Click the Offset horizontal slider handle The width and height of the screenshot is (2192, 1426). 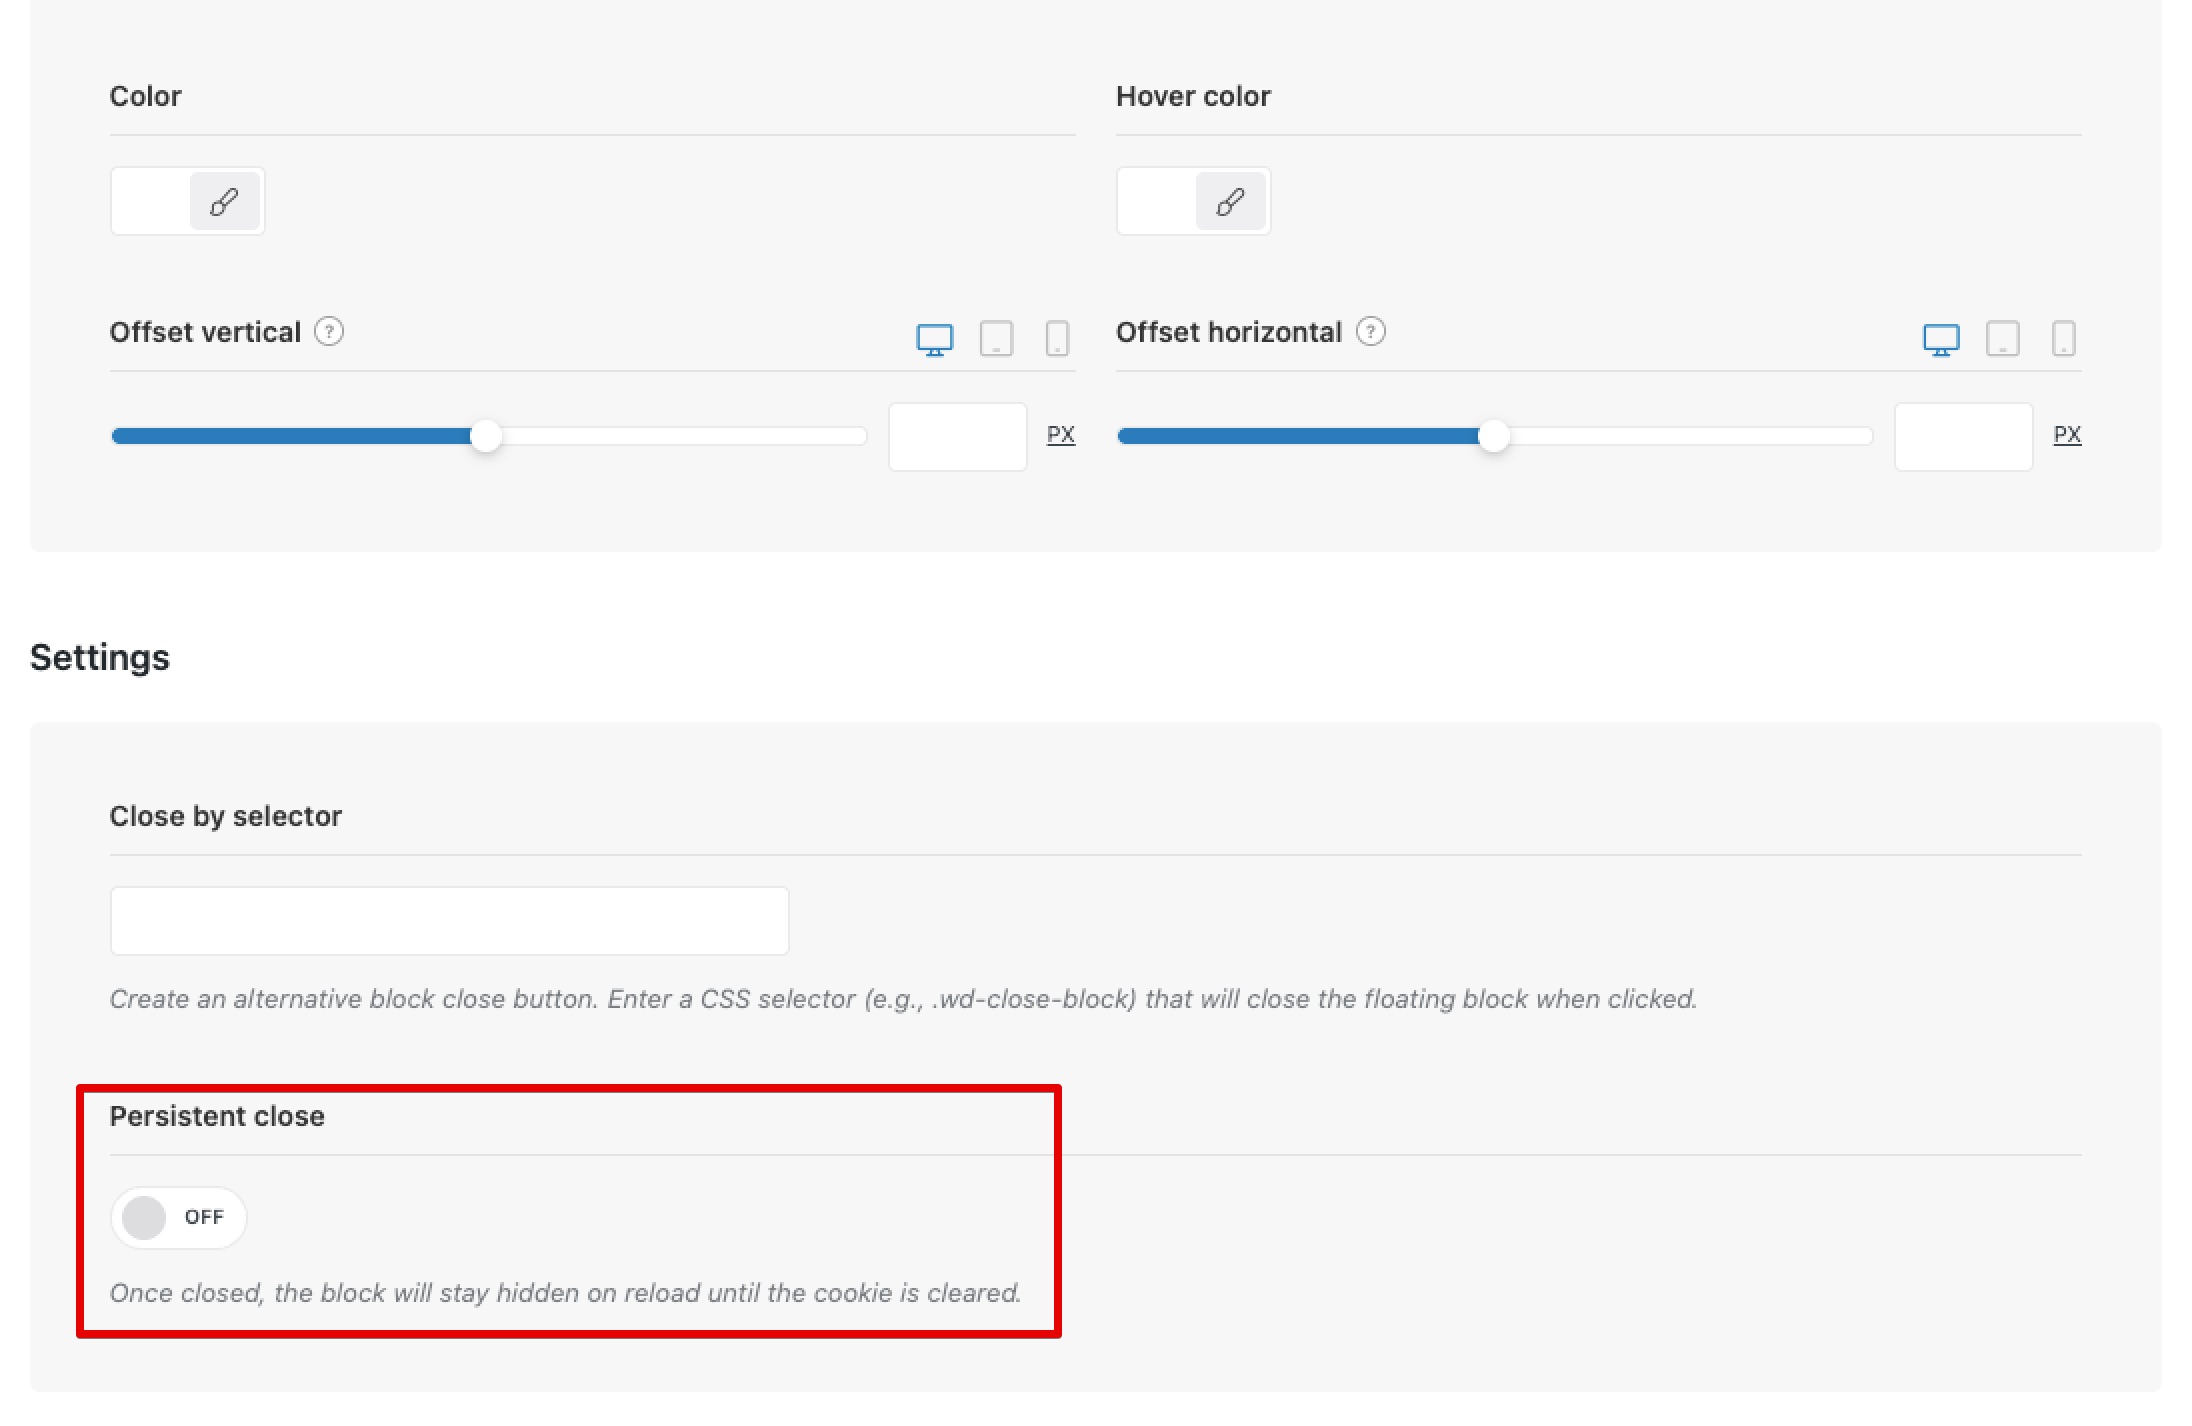[1493, 436]
